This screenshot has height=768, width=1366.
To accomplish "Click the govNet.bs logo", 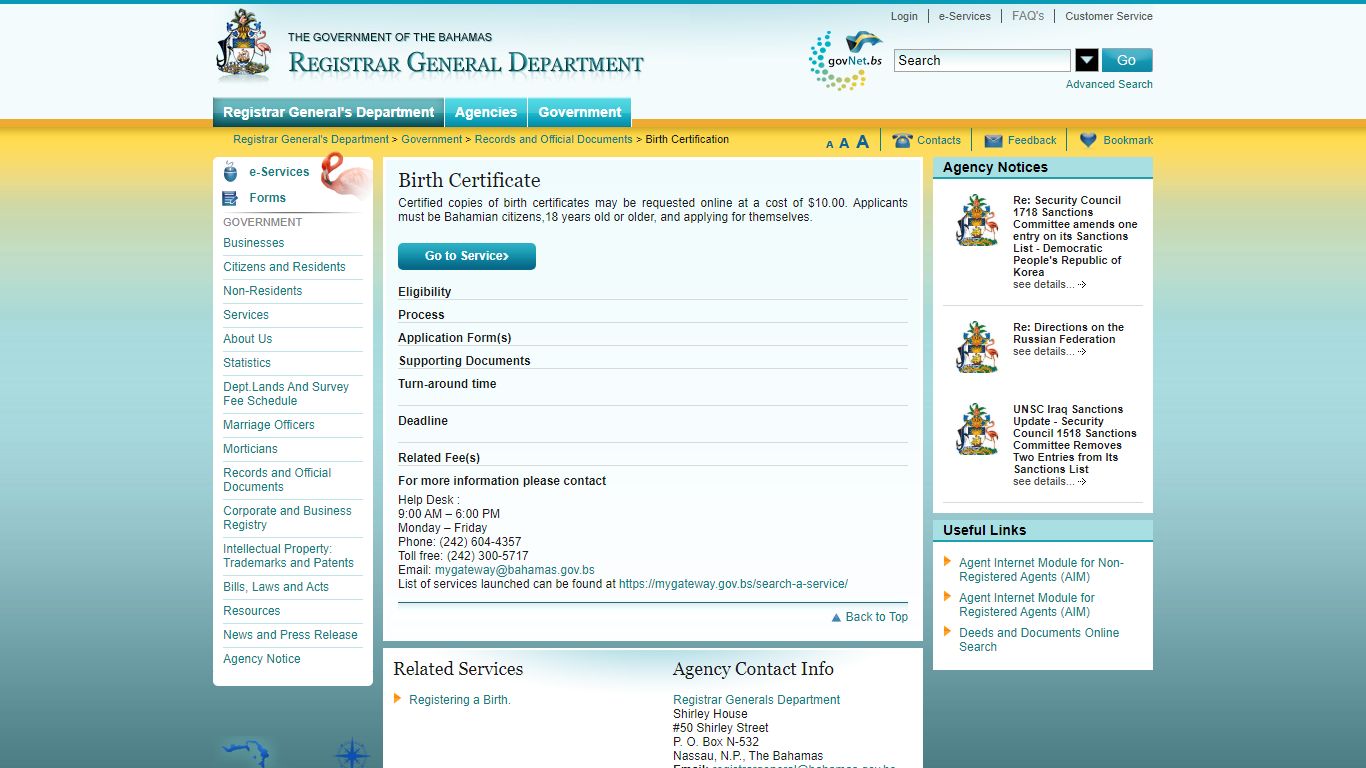I will [x=846, y=61].
